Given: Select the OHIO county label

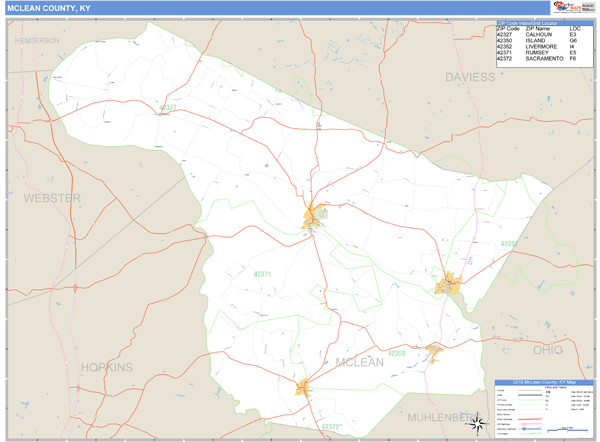Looking at the screenshot, I should pos(548,350).
